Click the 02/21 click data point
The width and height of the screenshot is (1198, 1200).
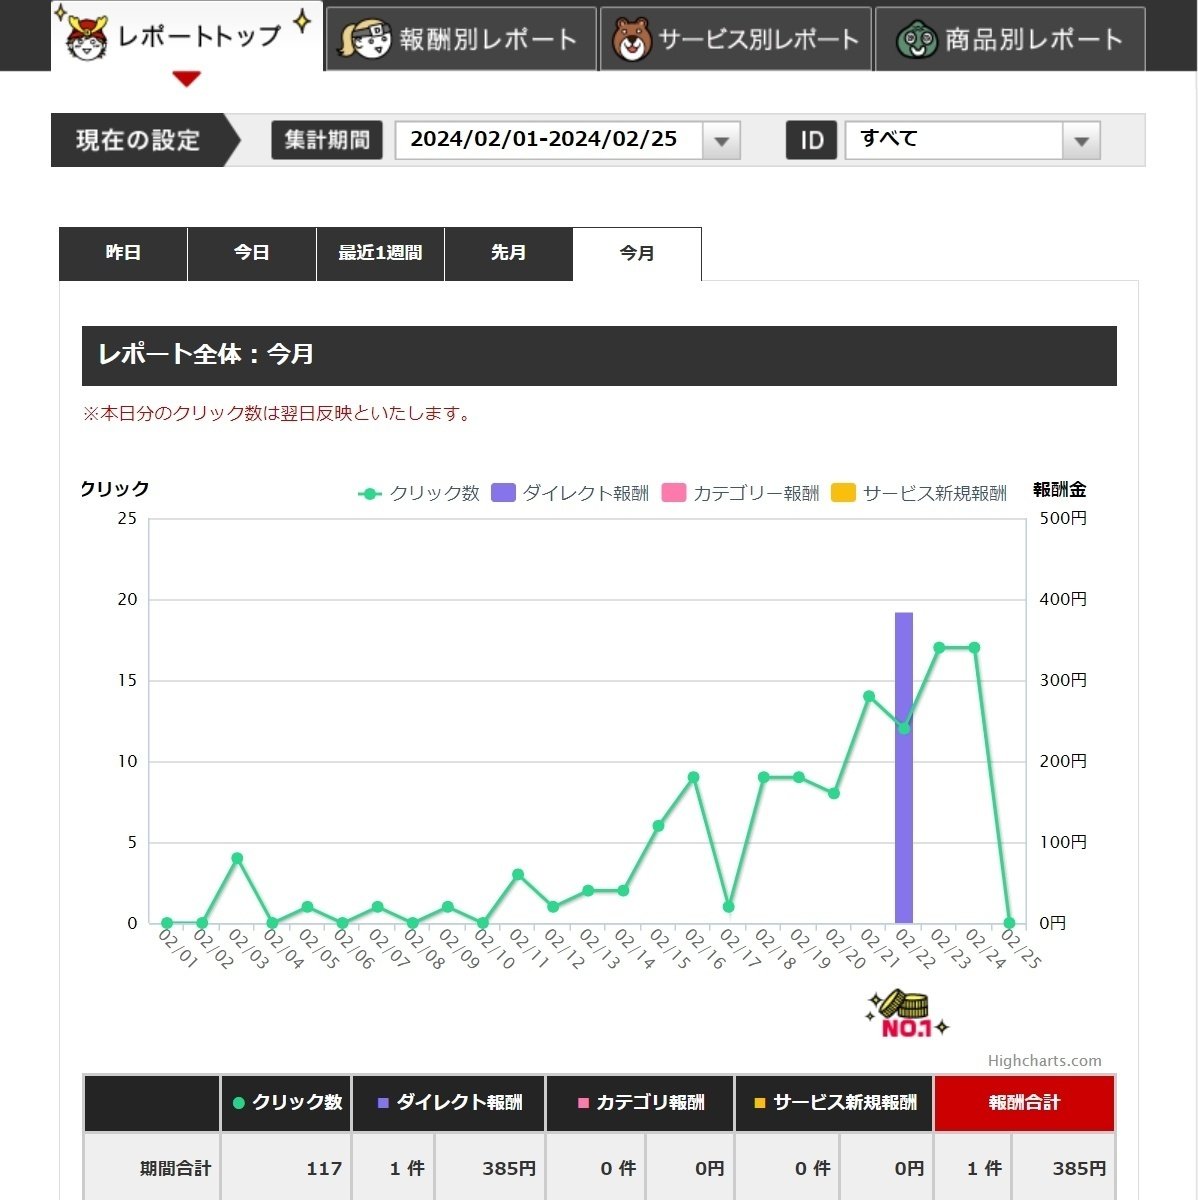coord(869,696)
